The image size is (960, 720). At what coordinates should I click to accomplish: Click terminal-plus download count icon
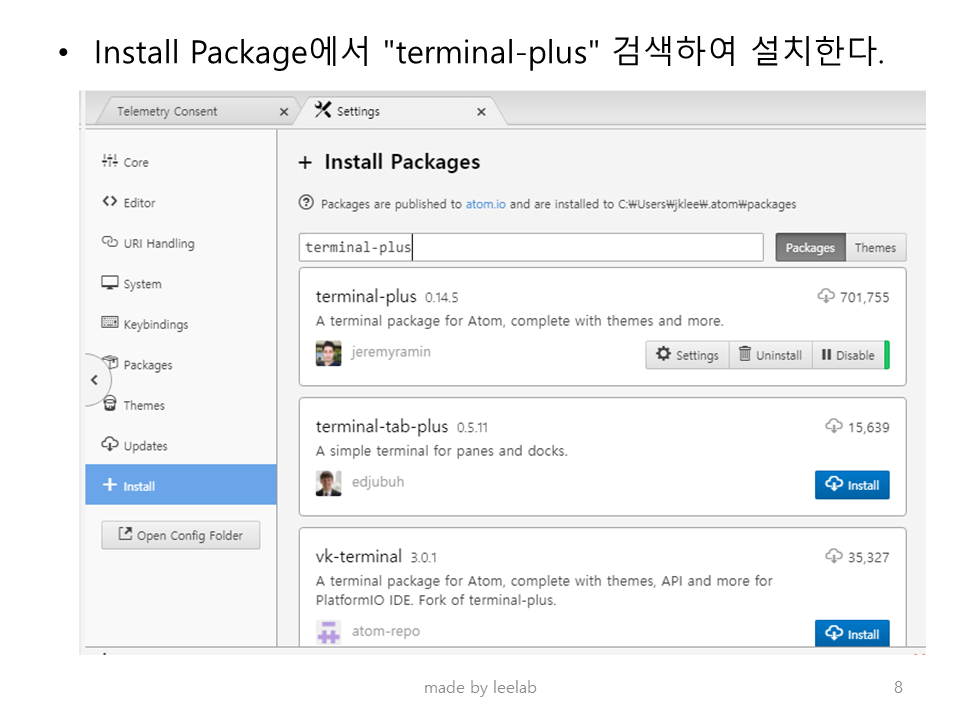[826, 296]
